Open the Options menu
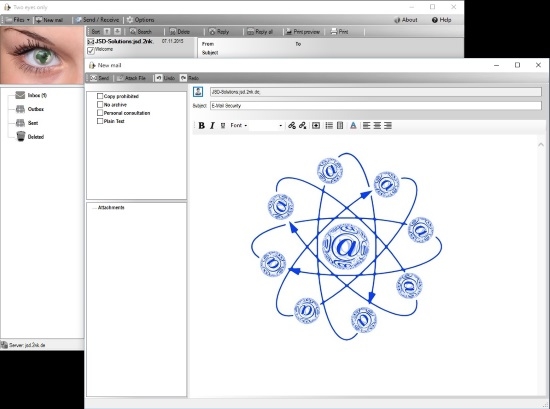Viewport: 550px width, 409px height. point(140,20)
